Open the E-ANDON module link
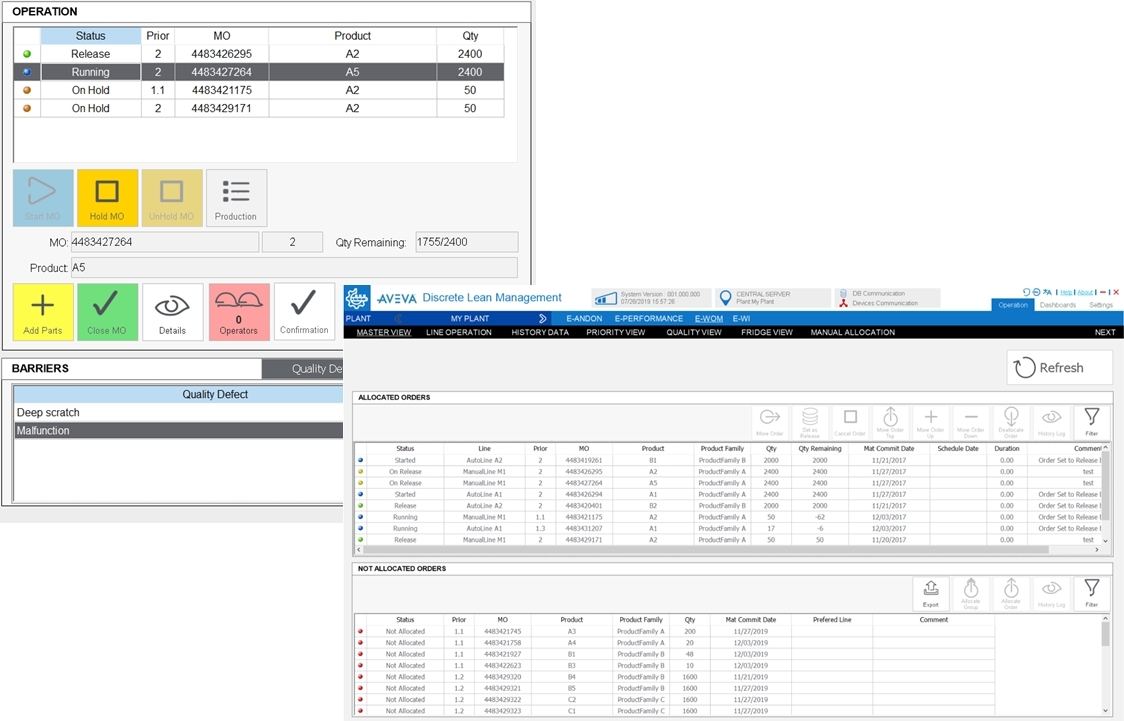 (x=584, y=318)
